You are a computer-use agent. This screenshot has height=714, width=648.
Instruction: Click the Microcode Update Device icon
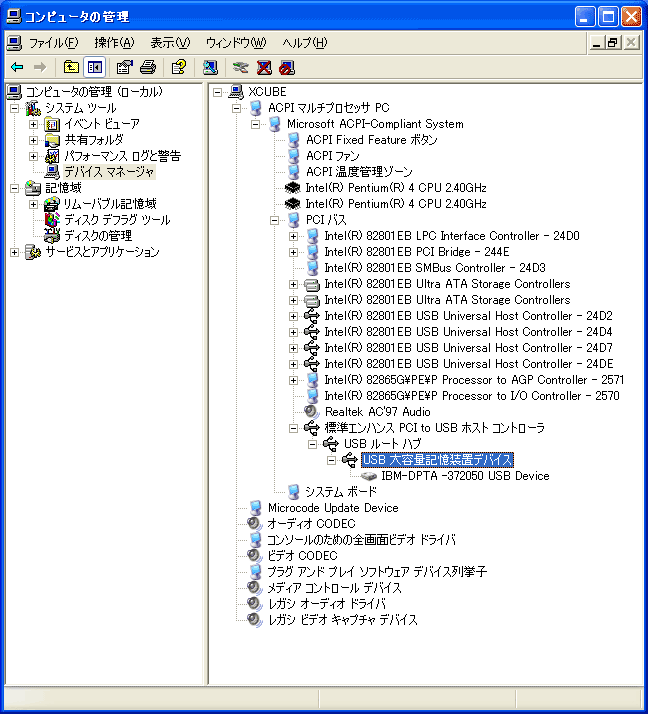tap(255, 508)
